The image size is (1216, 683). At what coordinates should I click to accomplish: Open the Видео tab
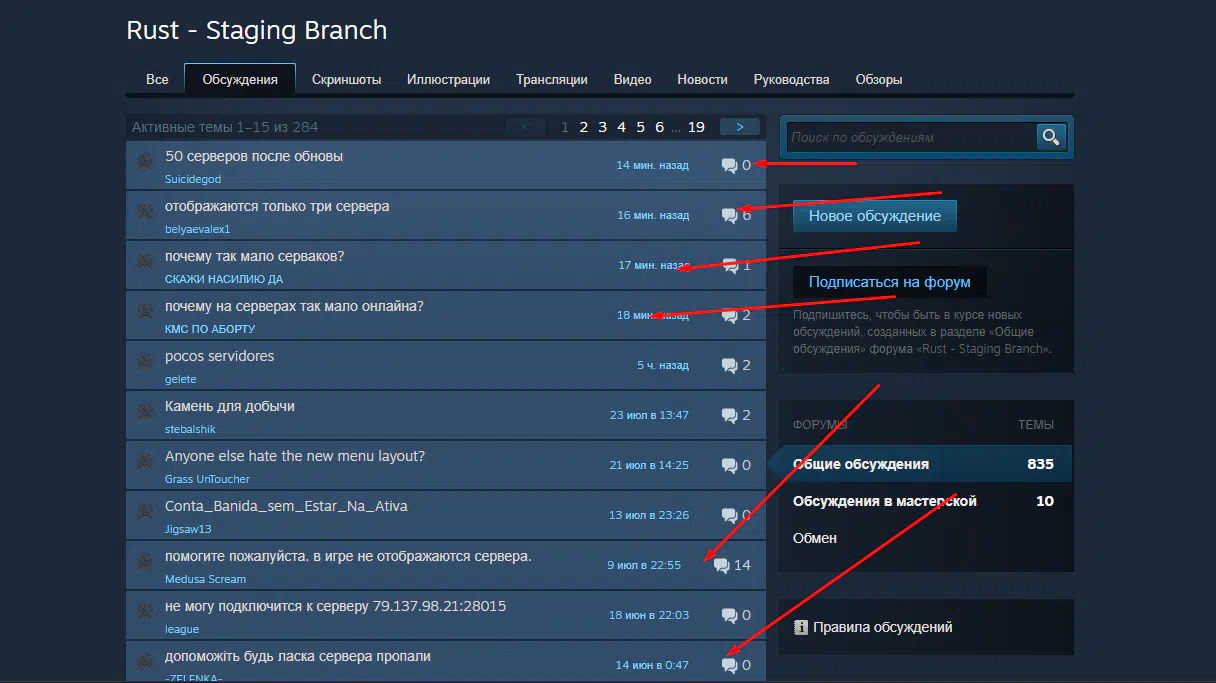click(x=632, y=79)
